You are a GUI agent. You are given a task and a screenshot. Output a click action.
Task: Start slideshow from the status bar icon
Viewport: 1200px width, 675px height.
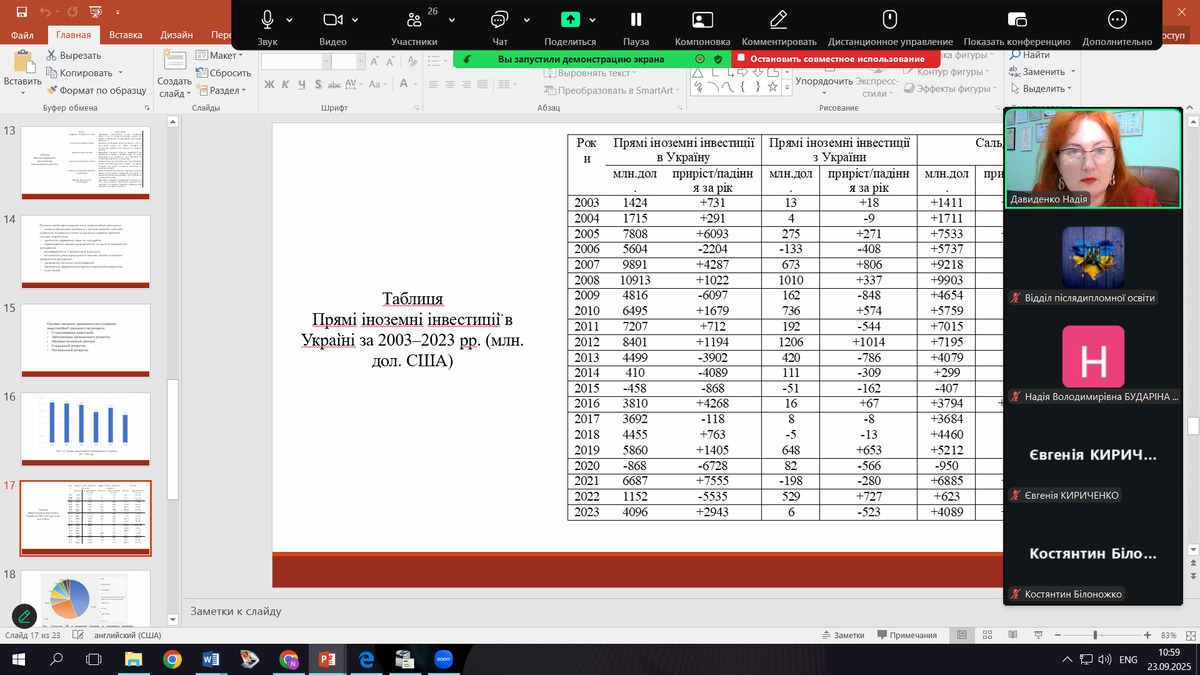1038,635
